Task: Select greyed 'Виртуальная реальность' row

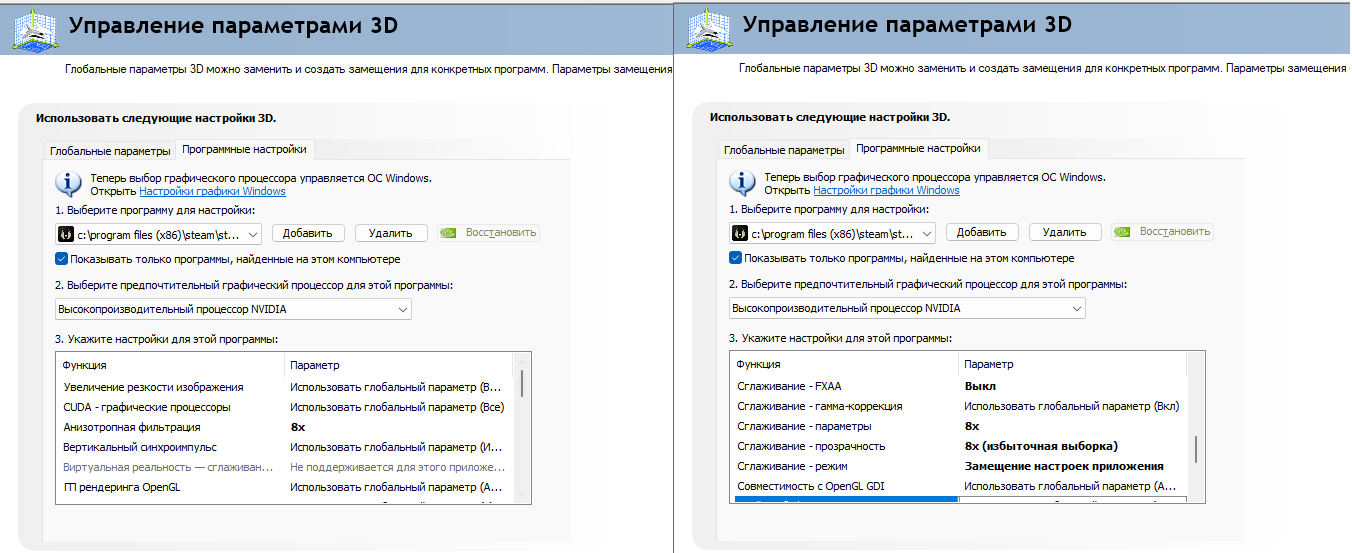Action: pyautogui.click(x=285, y=467)
